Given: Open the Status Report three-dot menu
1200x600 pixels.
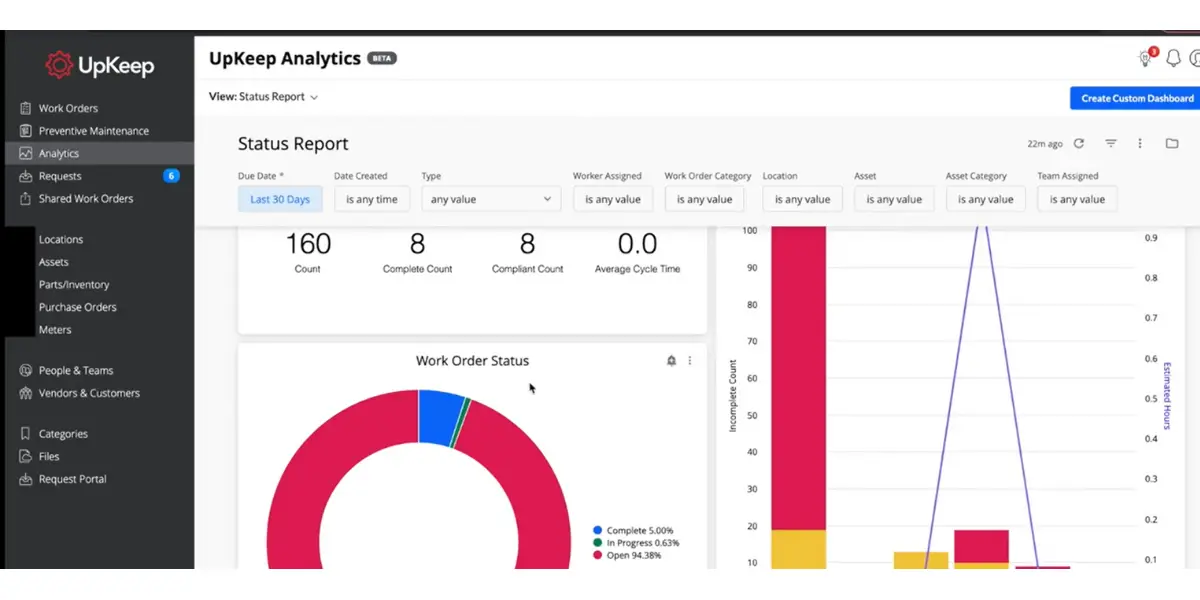Looking at the screenshot, I should click(1140, 144).
